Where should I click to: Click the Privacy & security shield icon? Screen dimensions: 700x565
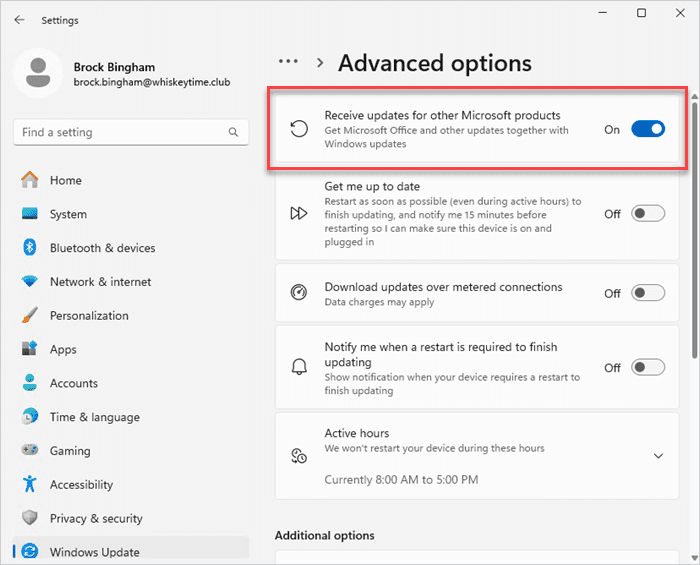click(x=29, y=518)
